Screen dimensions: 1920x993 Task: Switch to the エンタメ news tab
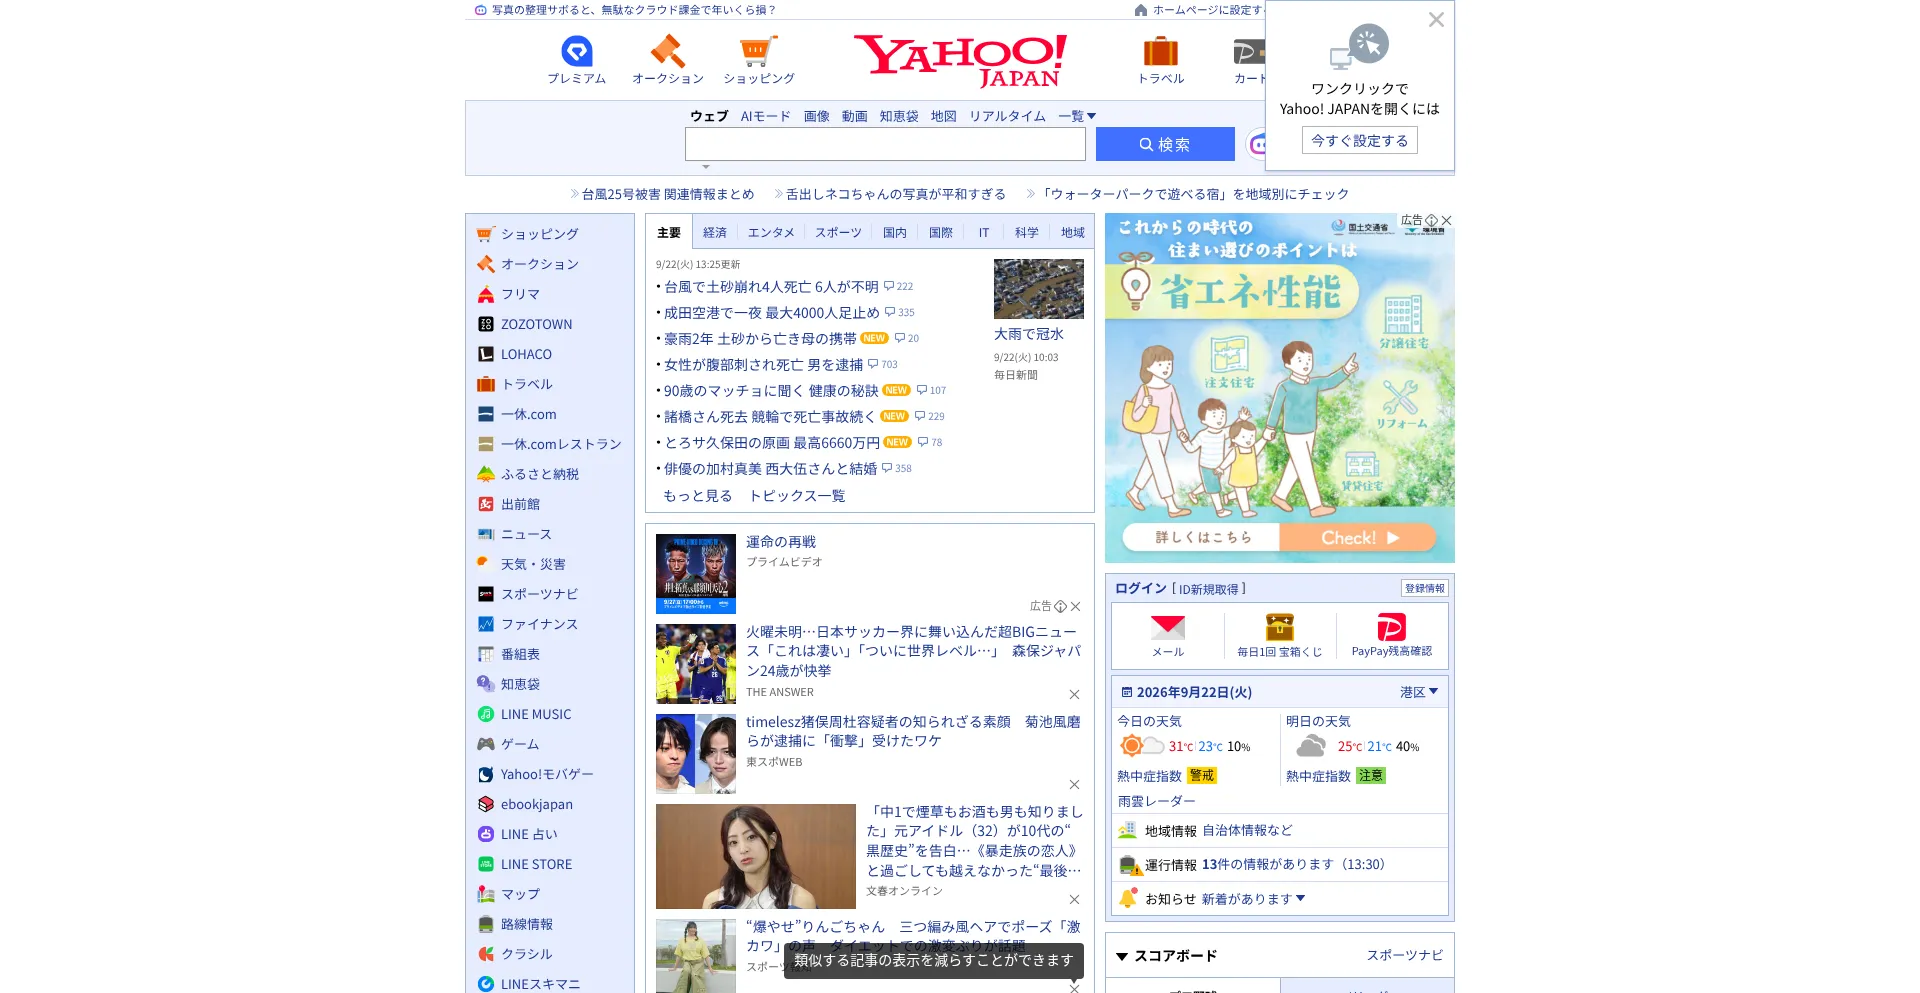[771, 232]
